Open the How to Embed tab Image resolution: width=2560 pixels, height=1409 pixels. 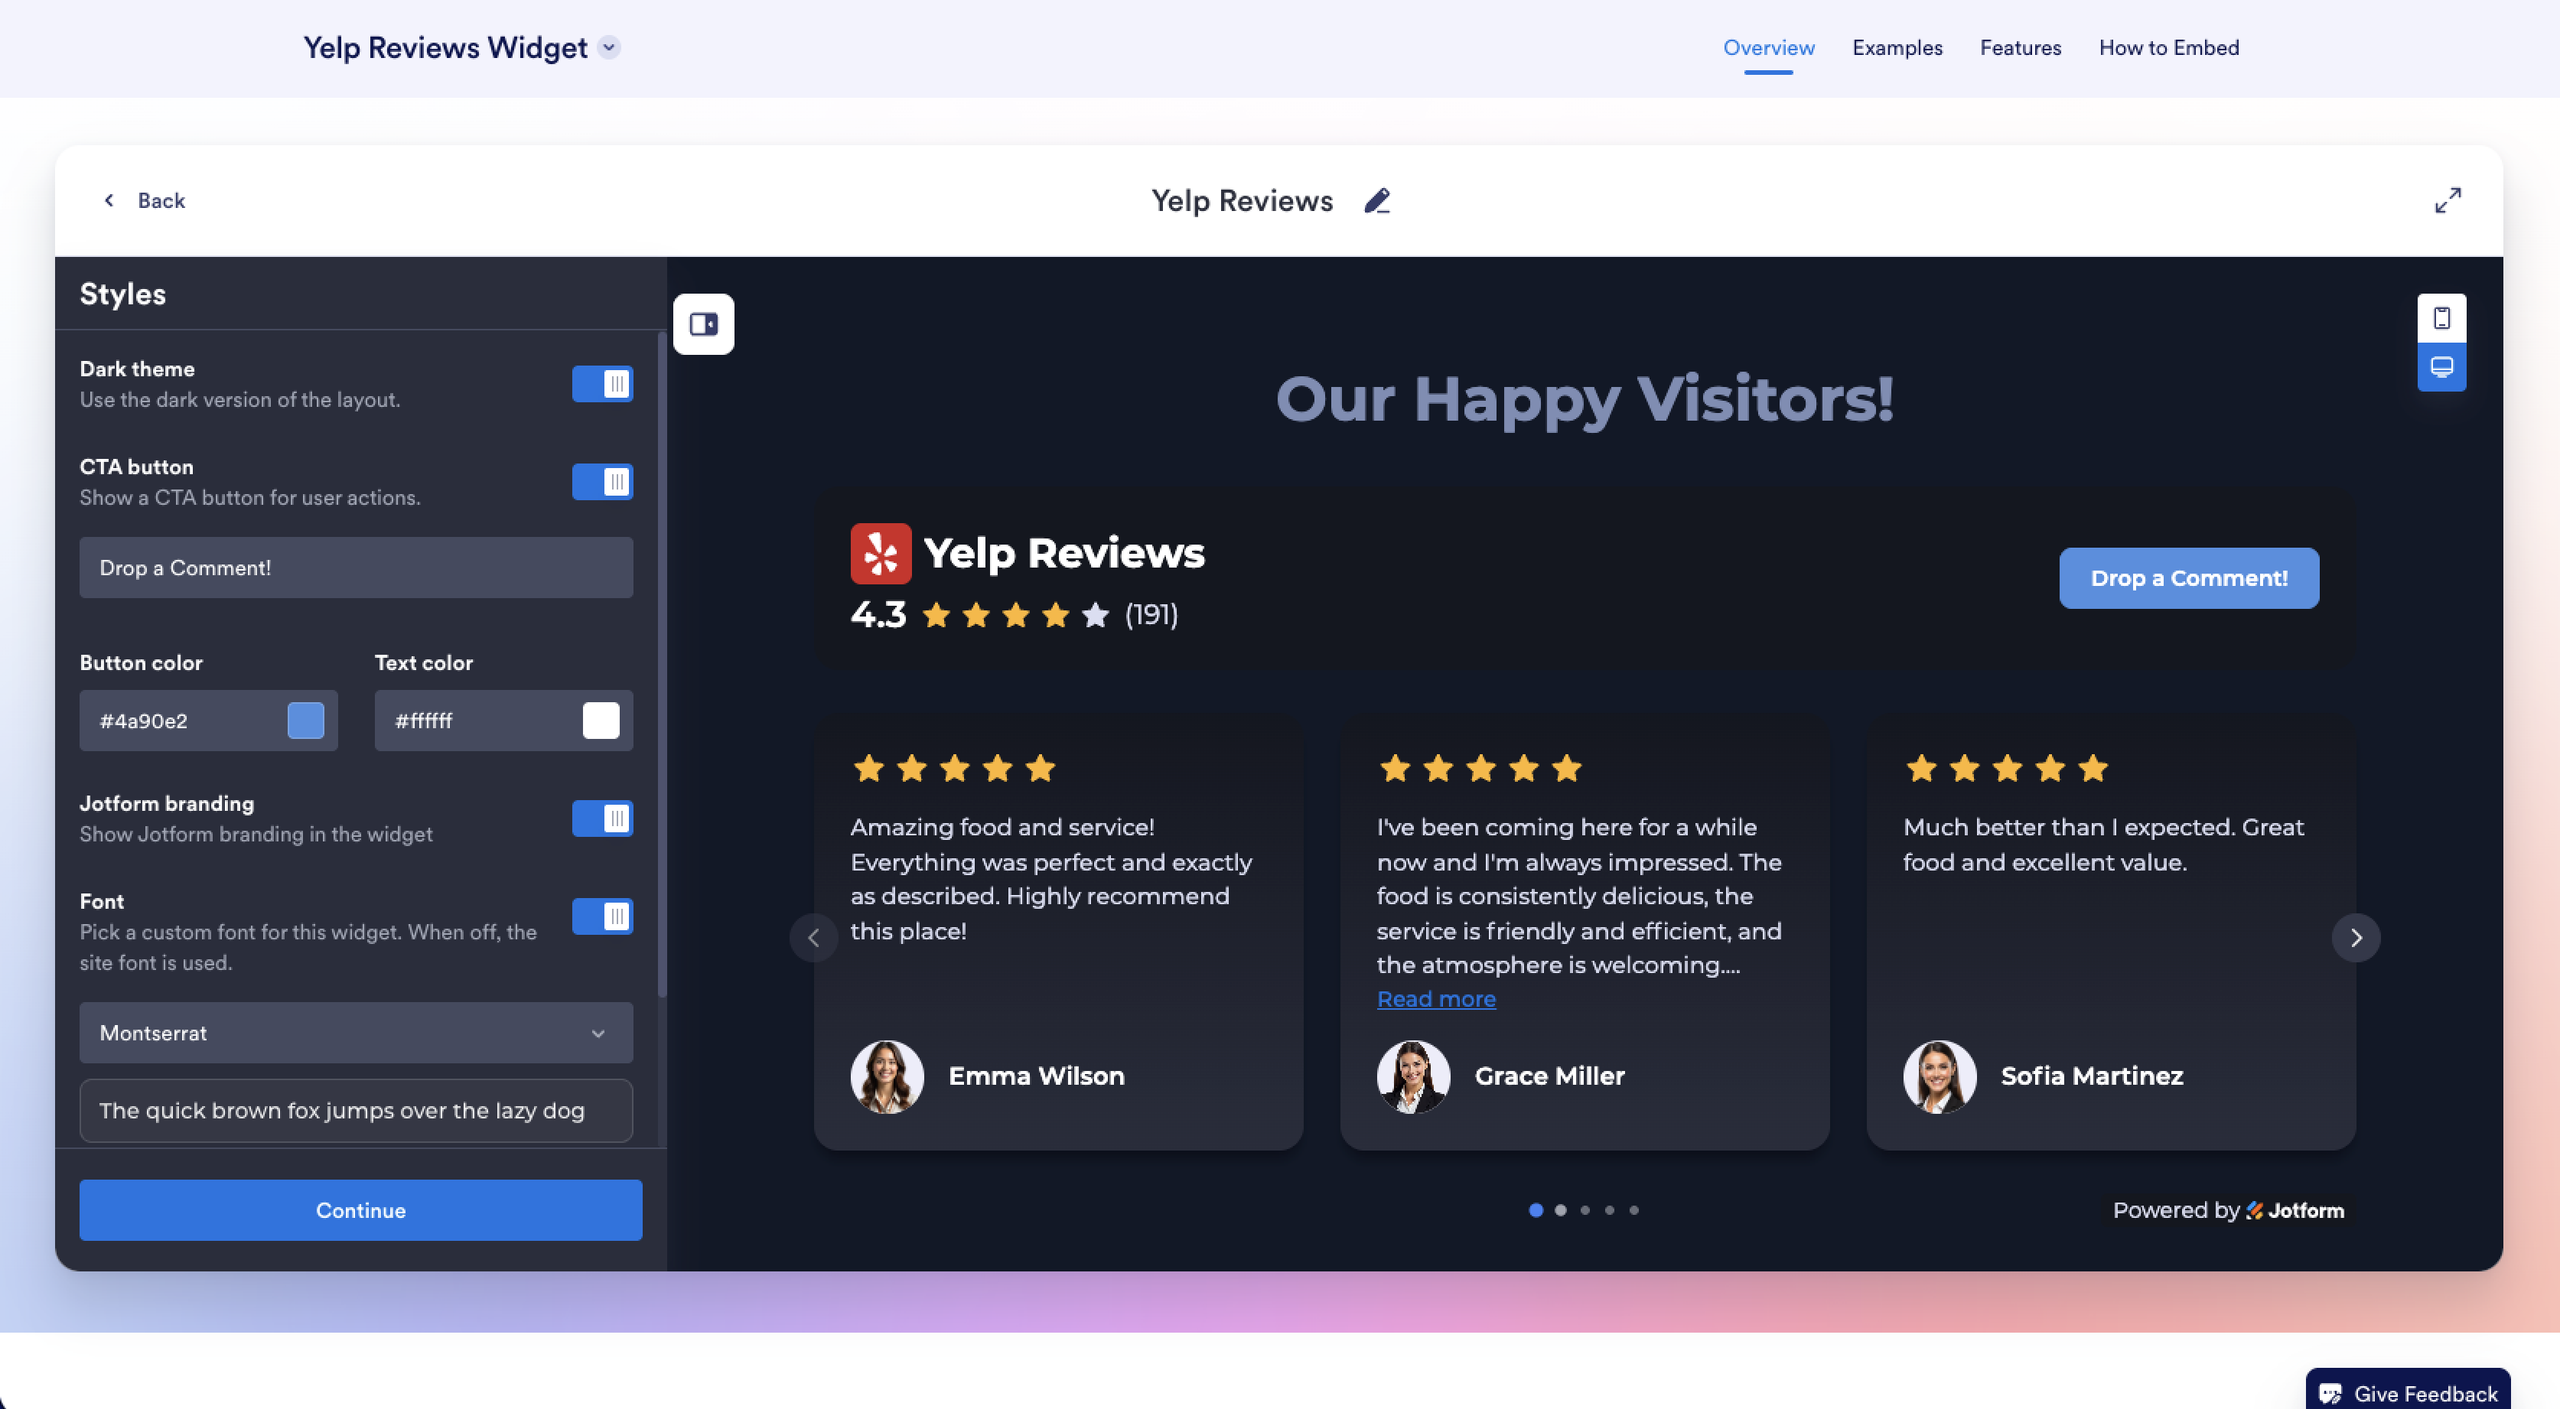2168,48
